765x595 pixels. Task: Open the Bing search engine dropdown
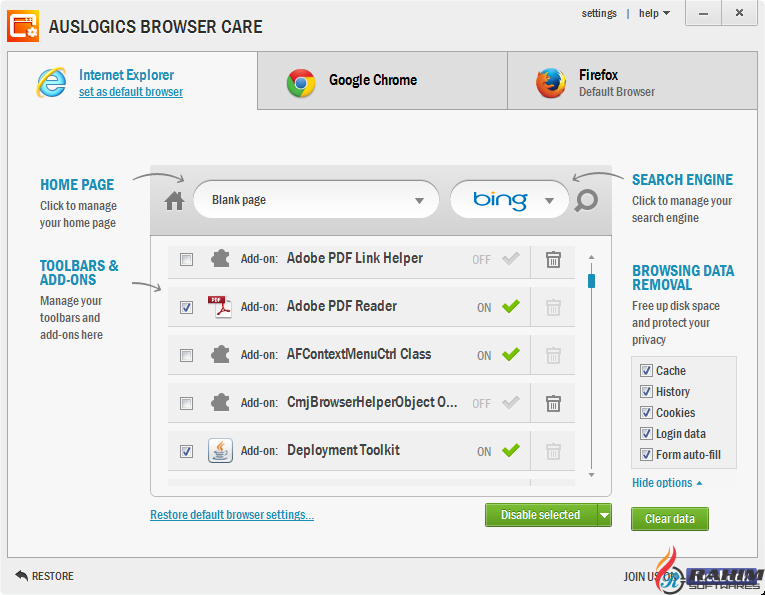coord(509,200)
